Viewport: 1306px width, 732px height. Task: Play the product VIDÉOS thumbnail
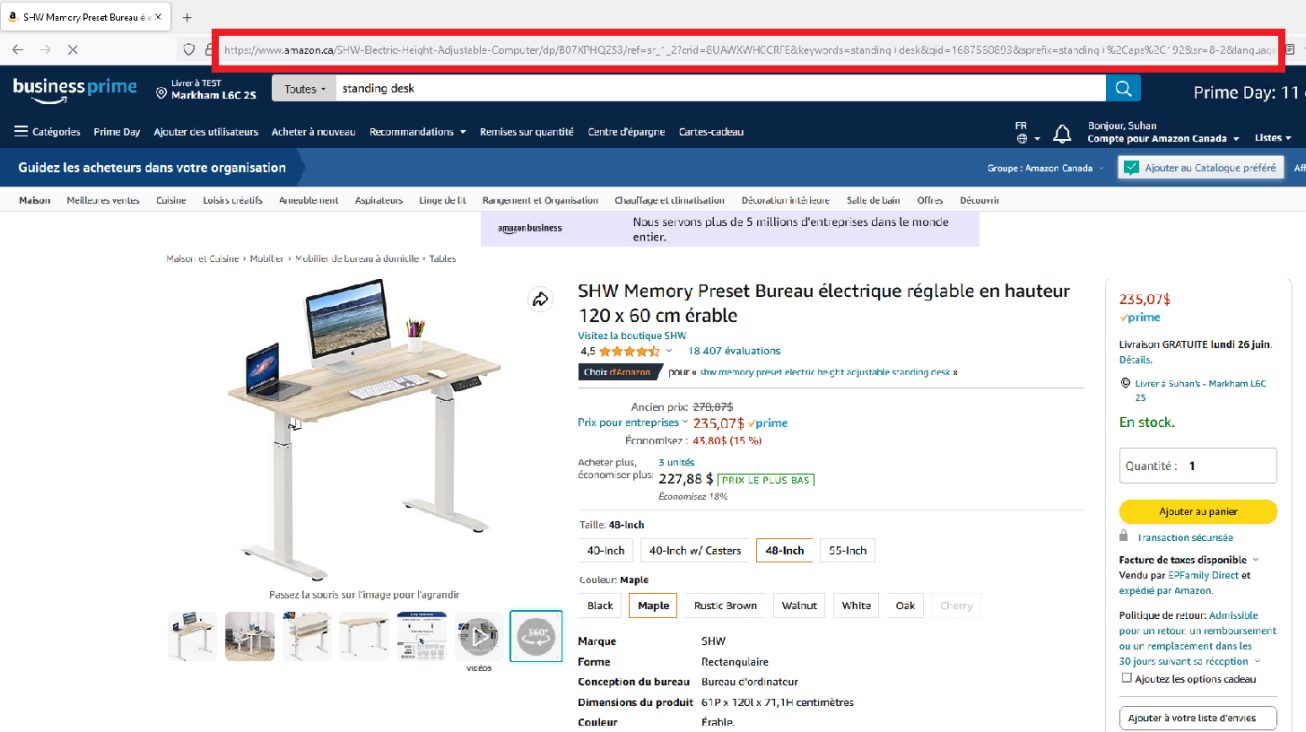coord(479,636)
